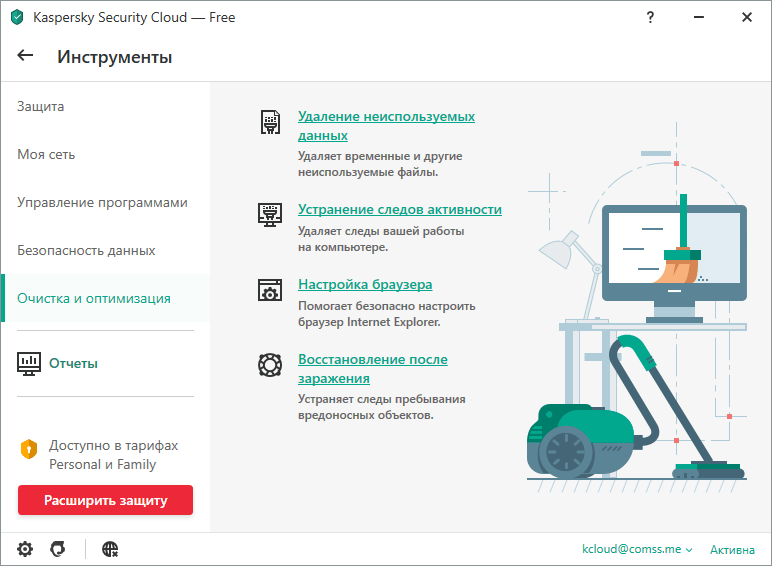Select the Защита section
Viewport: 772px width, 566px height.
pos(105,106)
